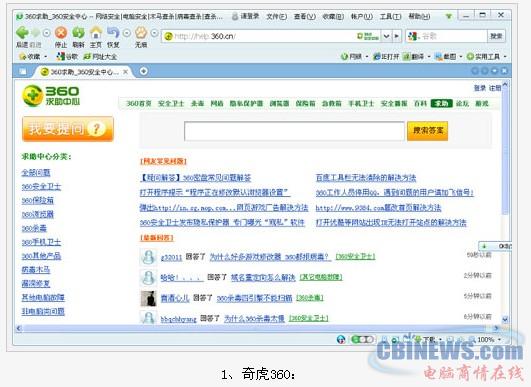Open the 文件(F) File menu
The image size is (531, 387).
pyautogui.click(x=276, y=16)
